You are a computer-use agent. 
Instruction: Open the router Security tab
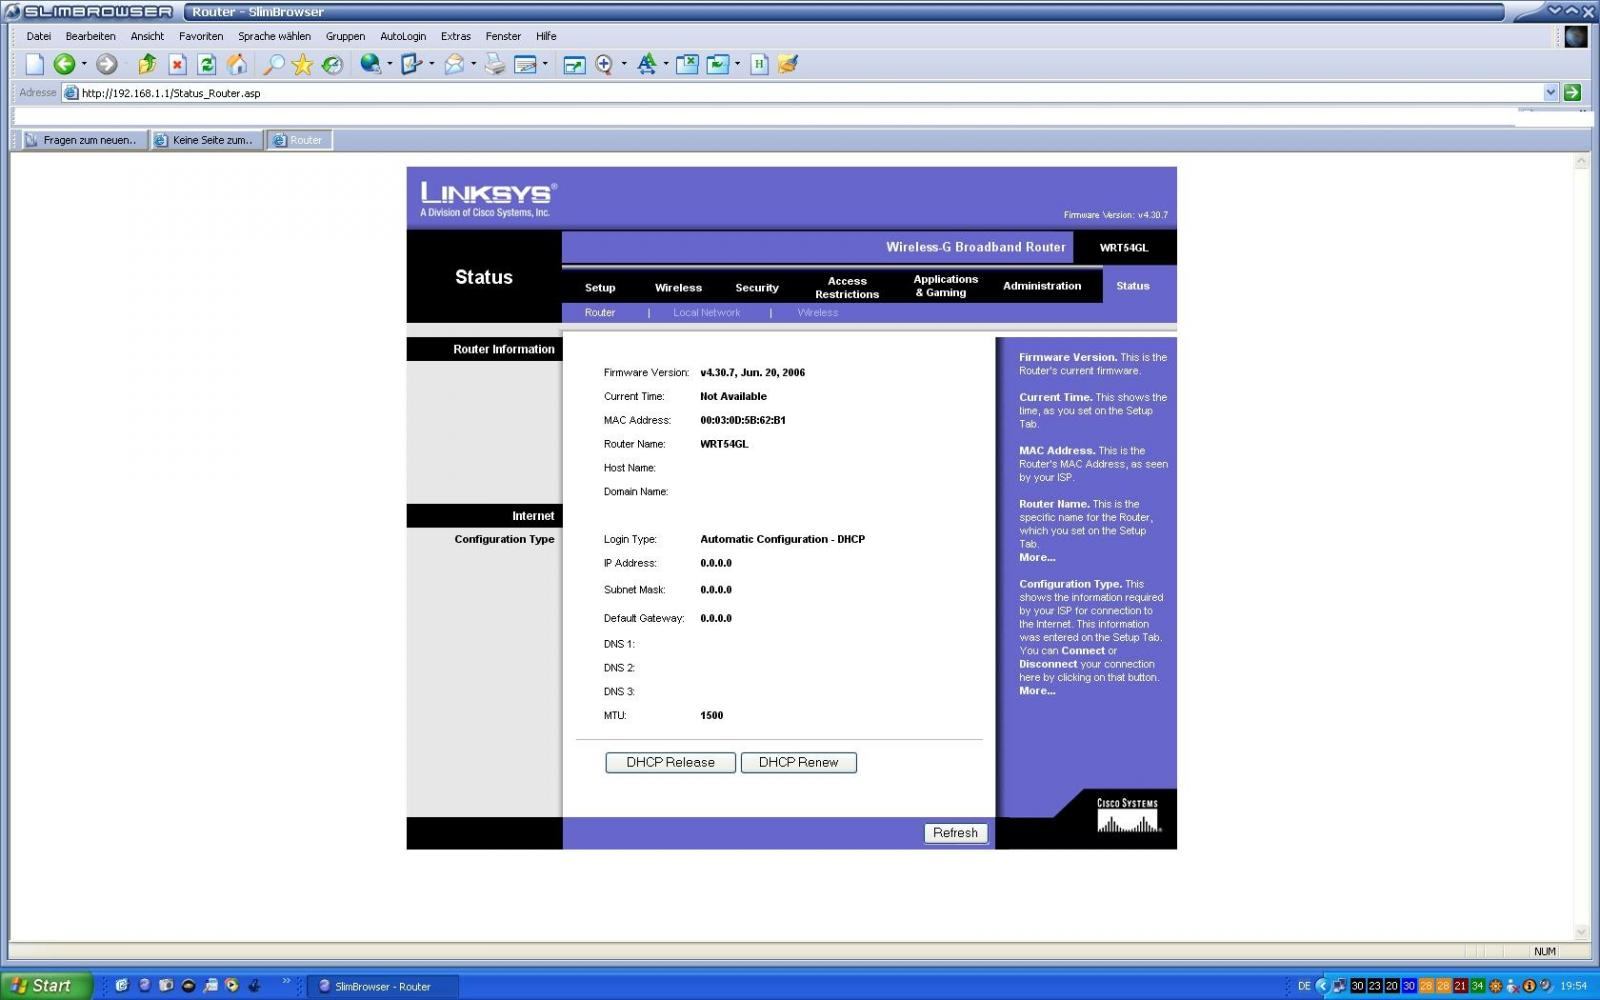point(757,287)
